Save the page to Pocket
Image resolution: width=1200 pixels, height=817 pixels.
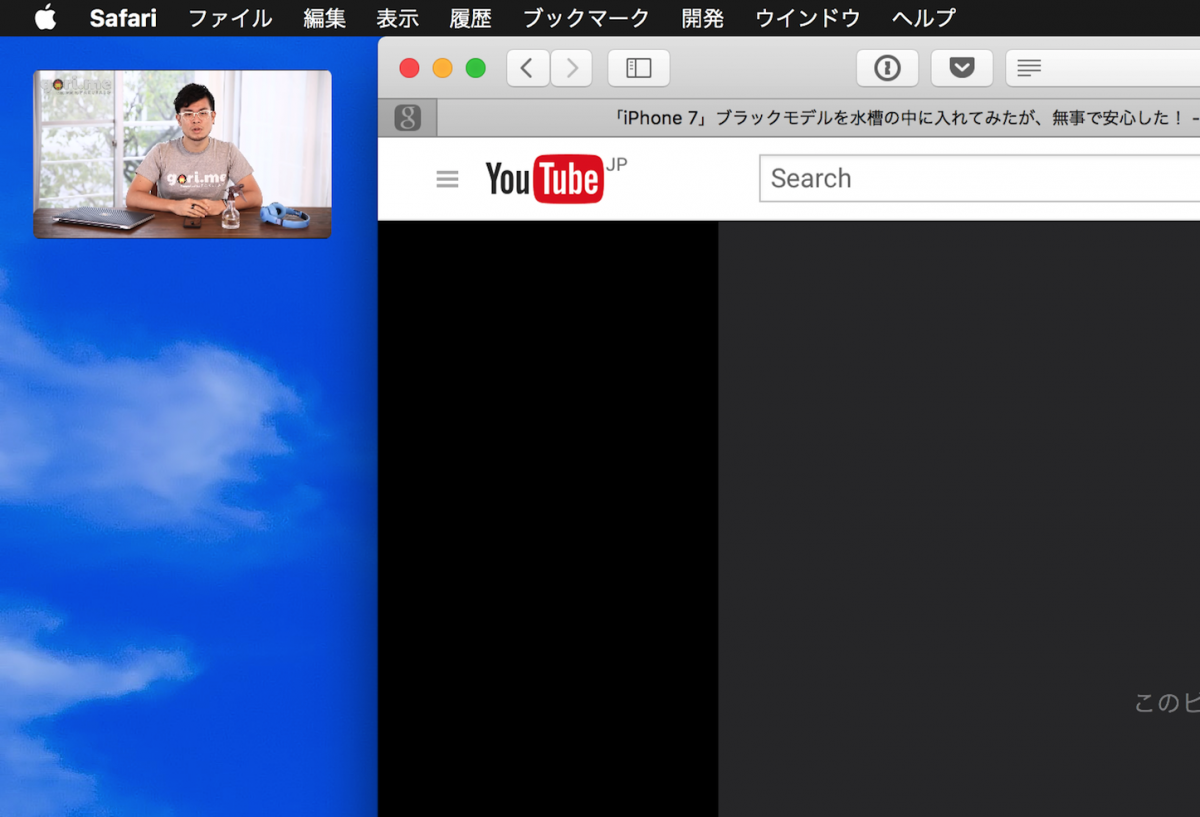pyautogui.click(x=961, y=68)
